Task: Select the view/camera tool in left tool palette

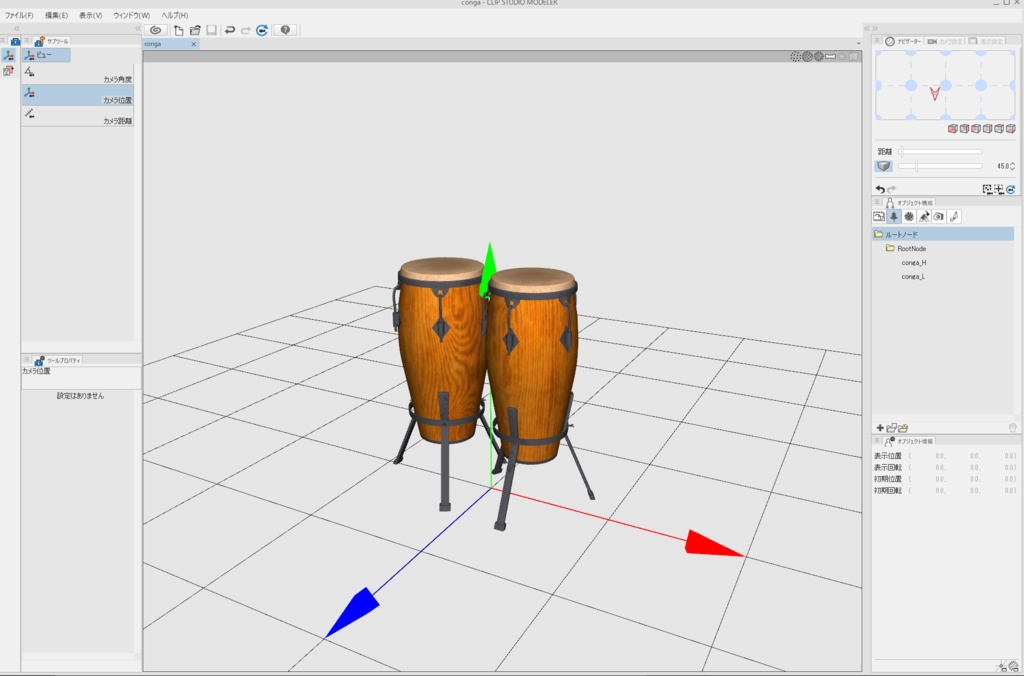Action: point(8,56)
